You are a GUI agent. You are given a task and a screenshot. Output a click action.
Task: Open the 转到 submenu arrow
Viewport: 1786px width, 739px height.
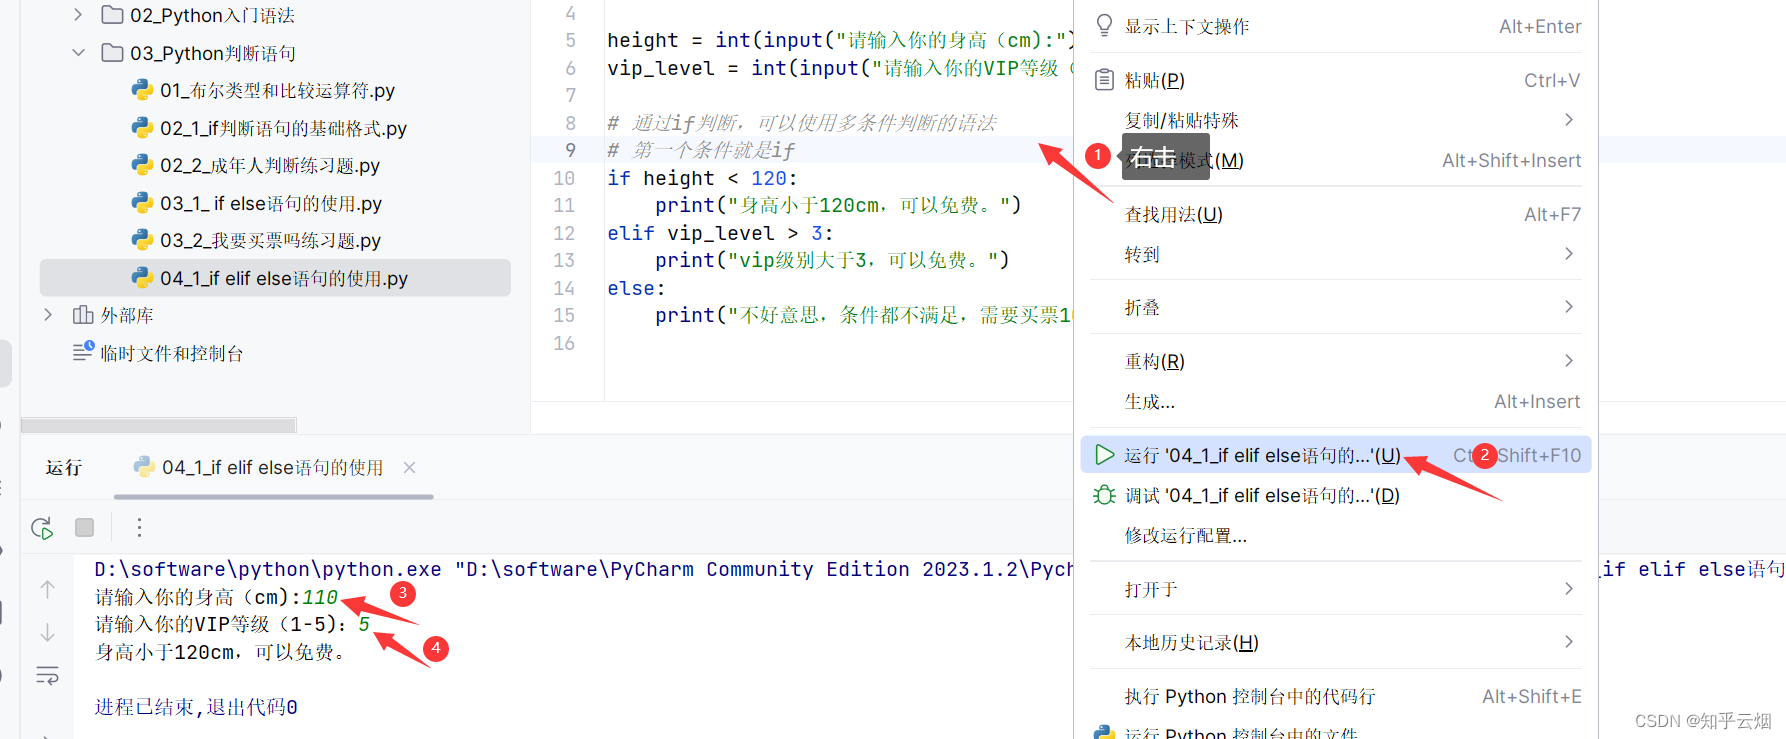tap(1569, 254)
